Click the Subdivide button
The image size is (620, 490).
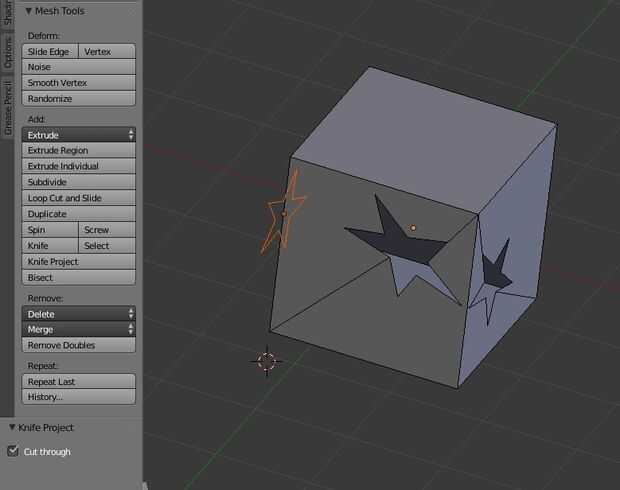click(79, 182)
